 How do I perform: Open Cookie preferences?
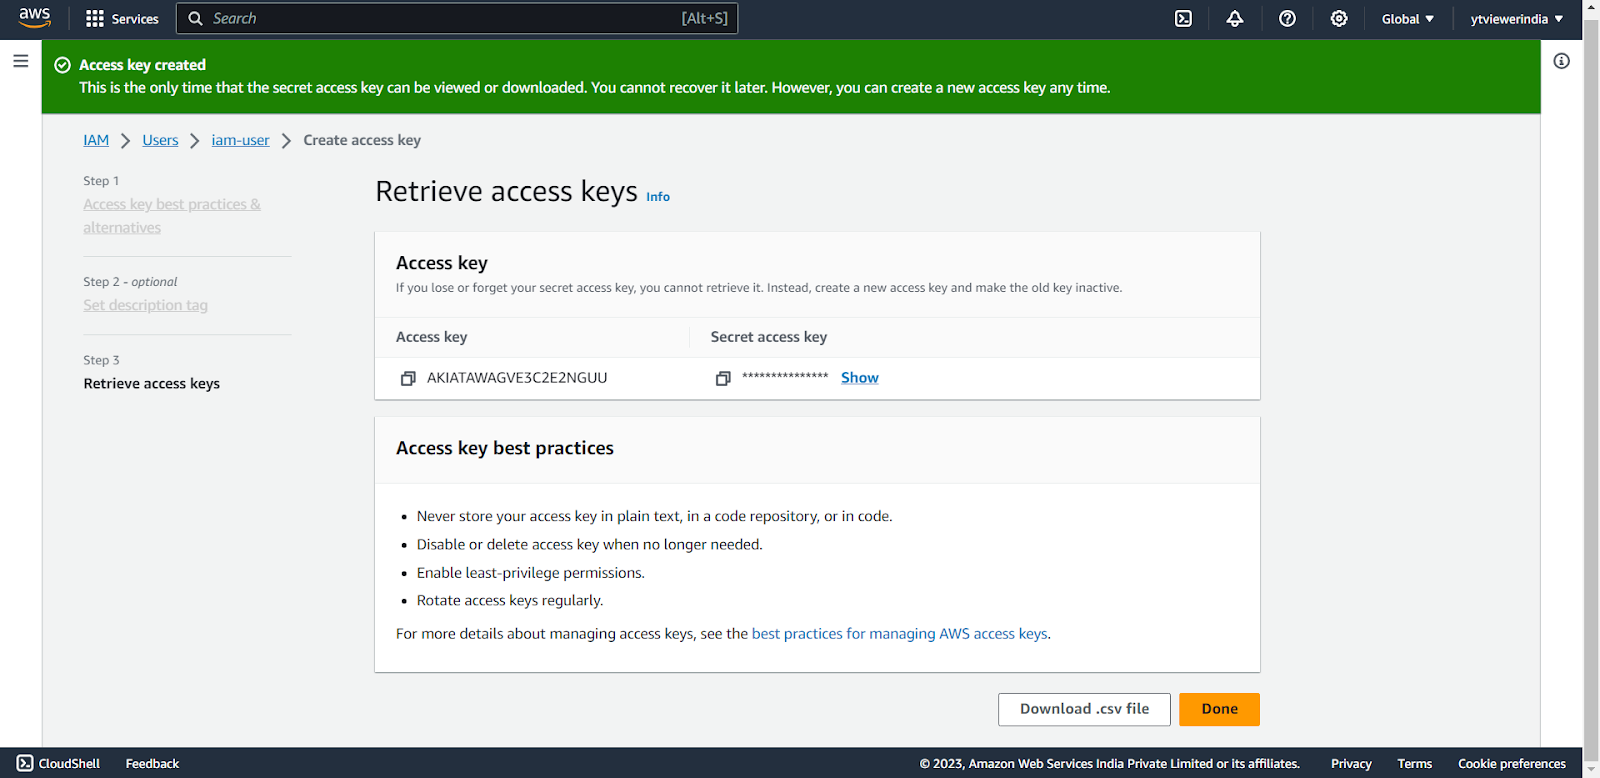[x=1512, y=764]
